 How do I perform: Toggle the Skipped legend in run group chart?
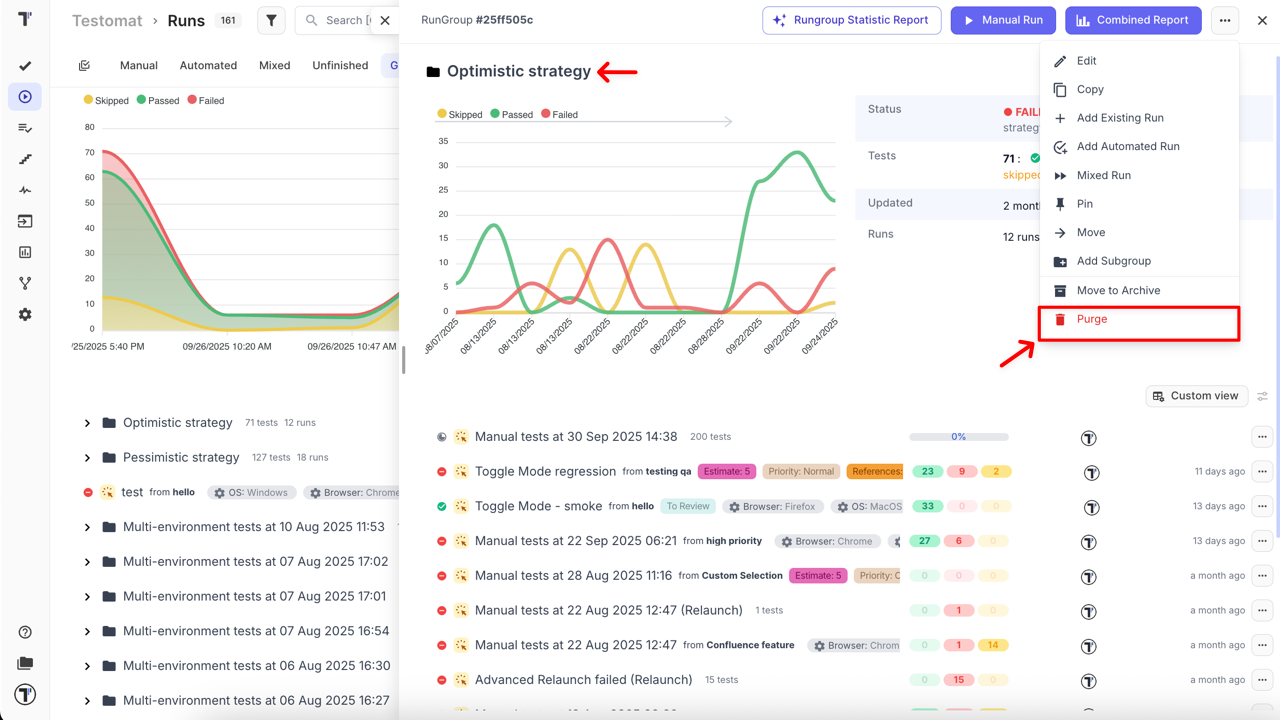tap(459, 115)
